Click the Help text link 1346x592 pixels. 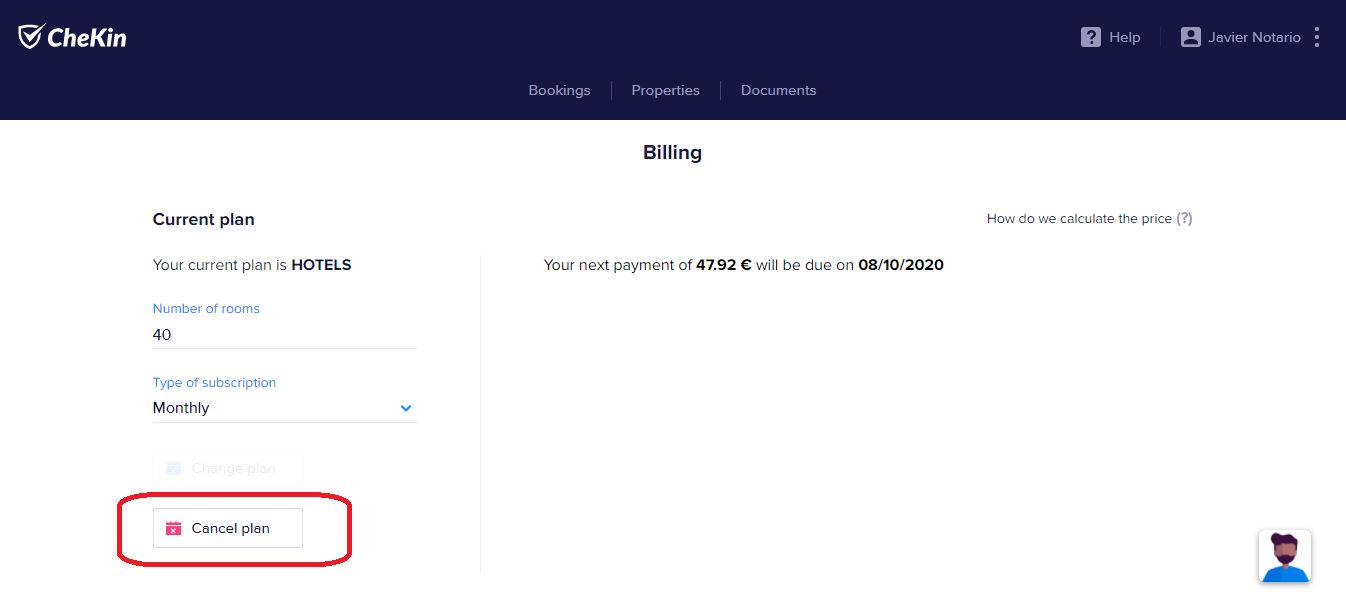click(1124, 37)
